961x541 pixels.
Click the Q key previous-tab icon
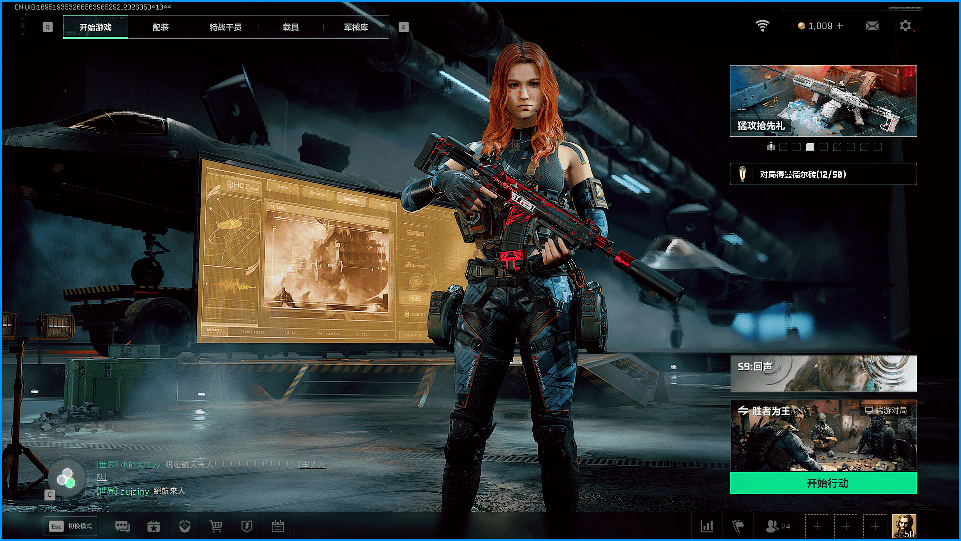[48, 27]
